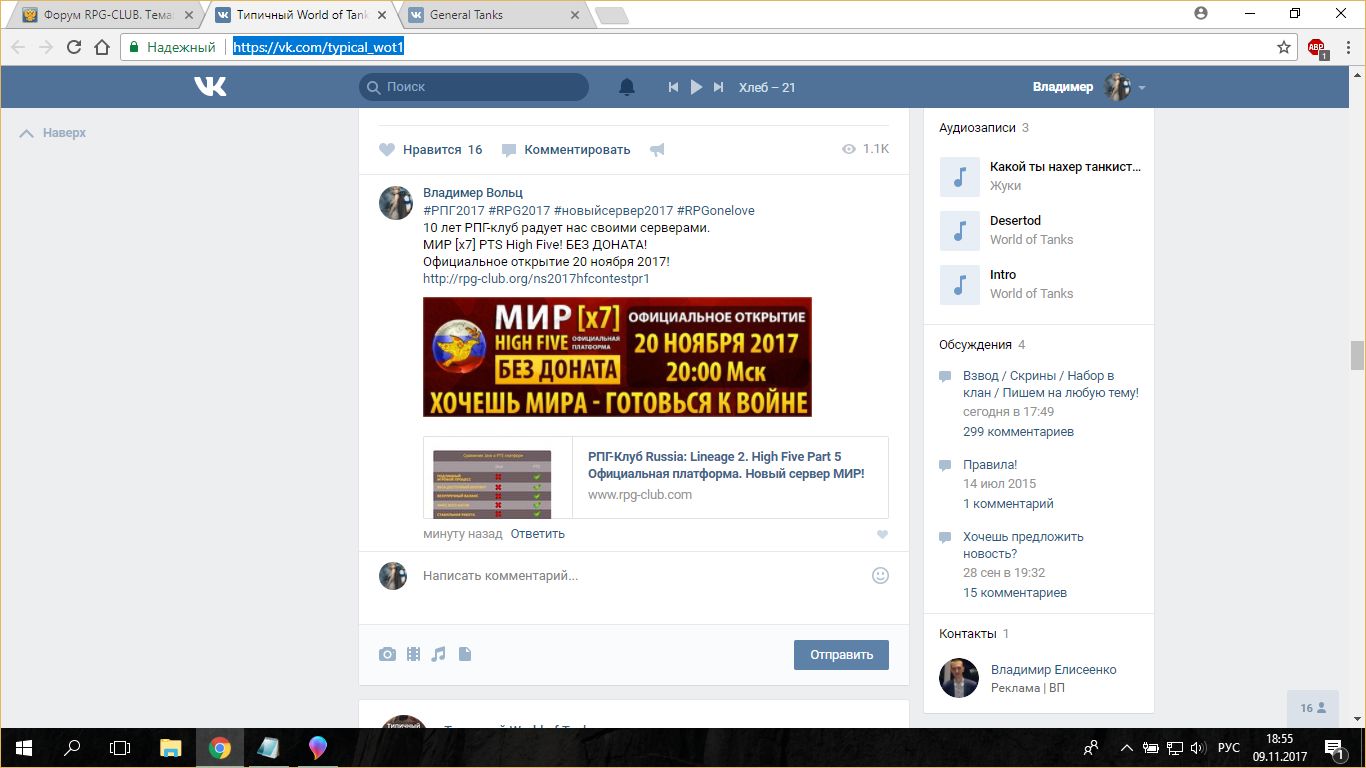Expand the Владимер account menu arrow
This screenshot has height=768, width=1366.
[x=1141, y=88]
